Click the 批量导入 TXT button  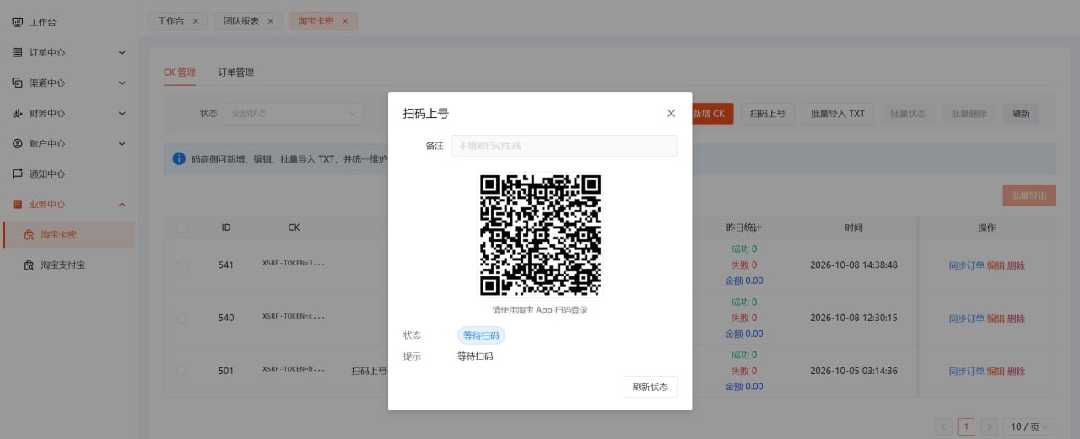coord(838,113)
